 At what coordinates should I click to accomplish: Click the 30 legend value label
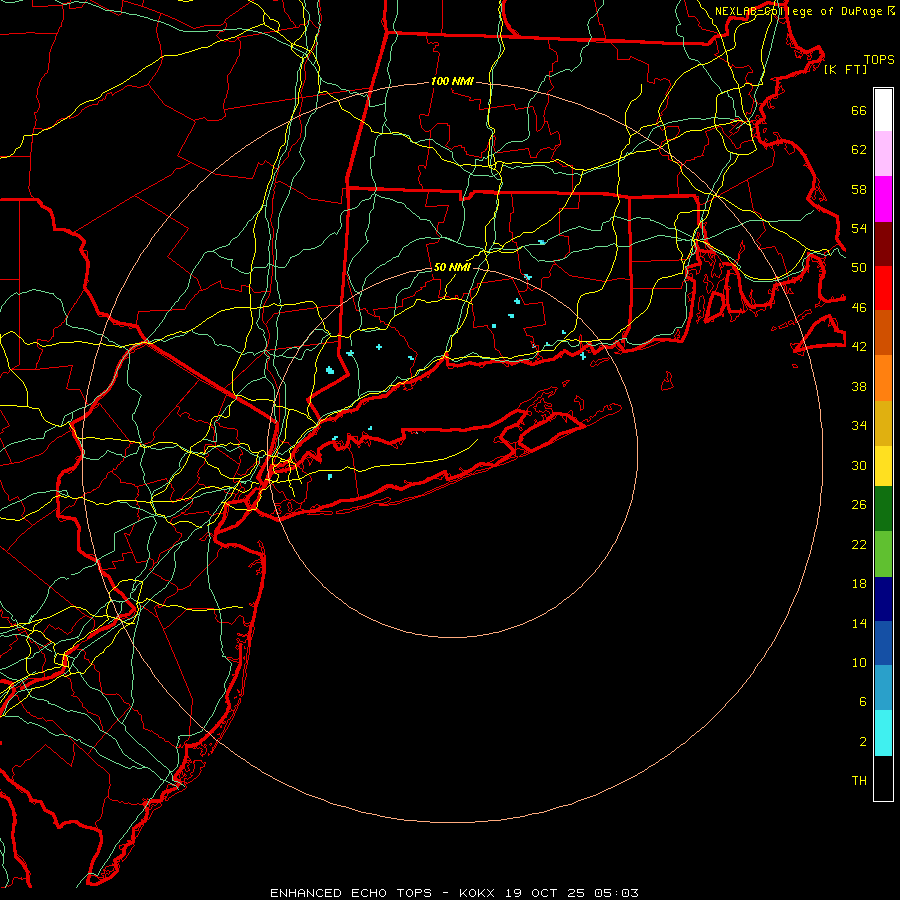tap(859, 465)
